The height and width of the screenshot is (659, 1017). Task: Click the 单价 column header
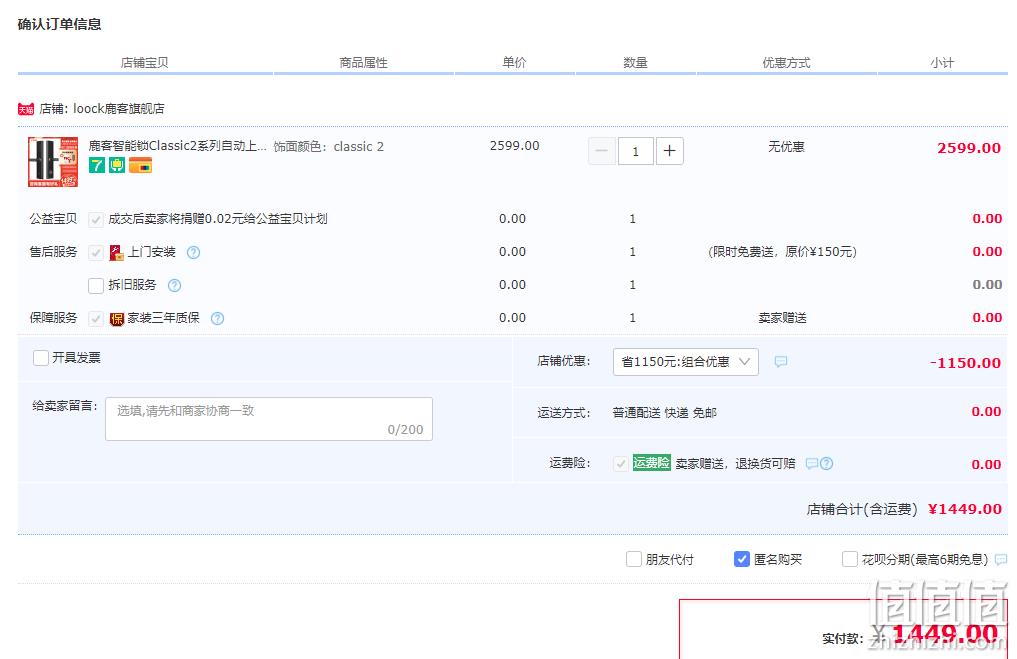[x=514, y=62]
